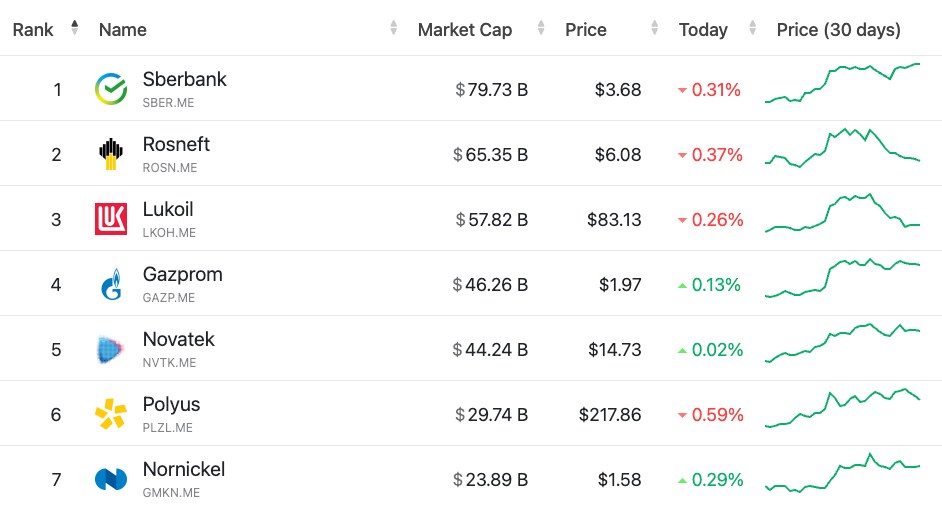Click the Polyus yellow logo

(111, 414)
